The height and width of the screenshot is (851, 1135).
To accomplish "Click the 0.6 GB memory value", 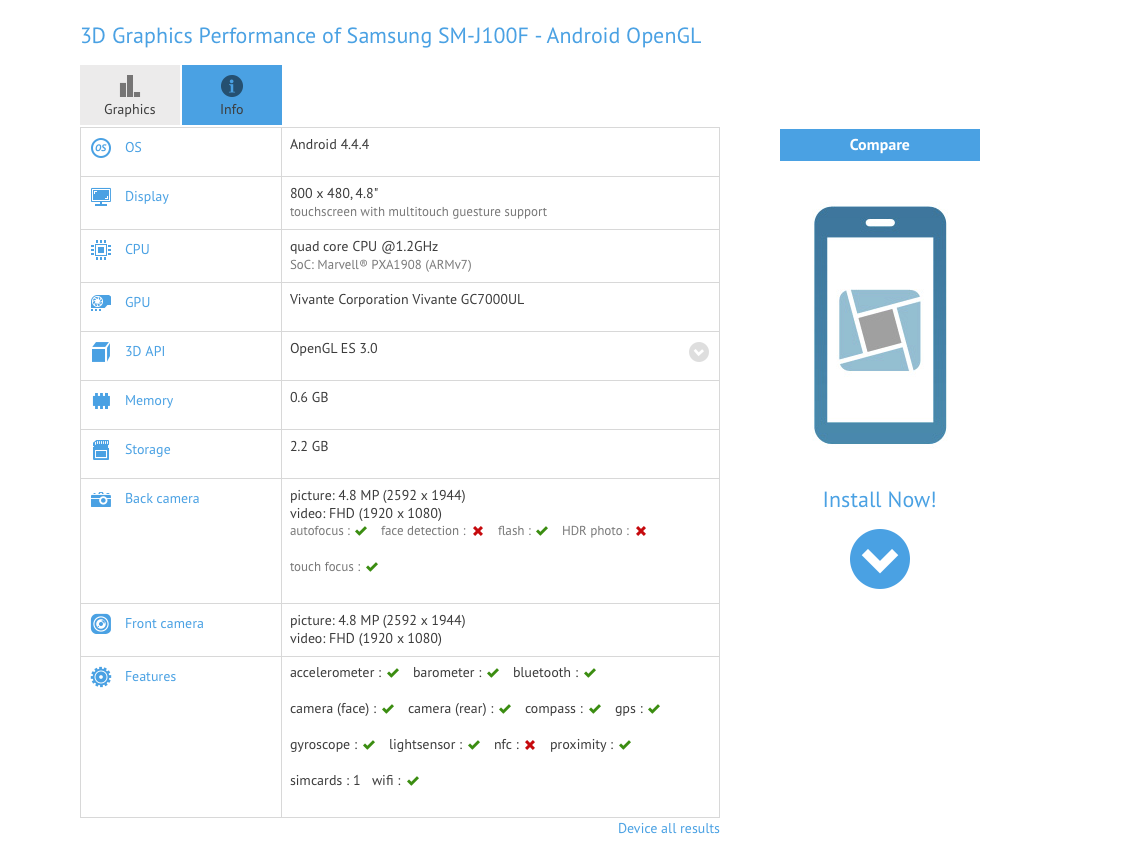I will tap(309, 397).
